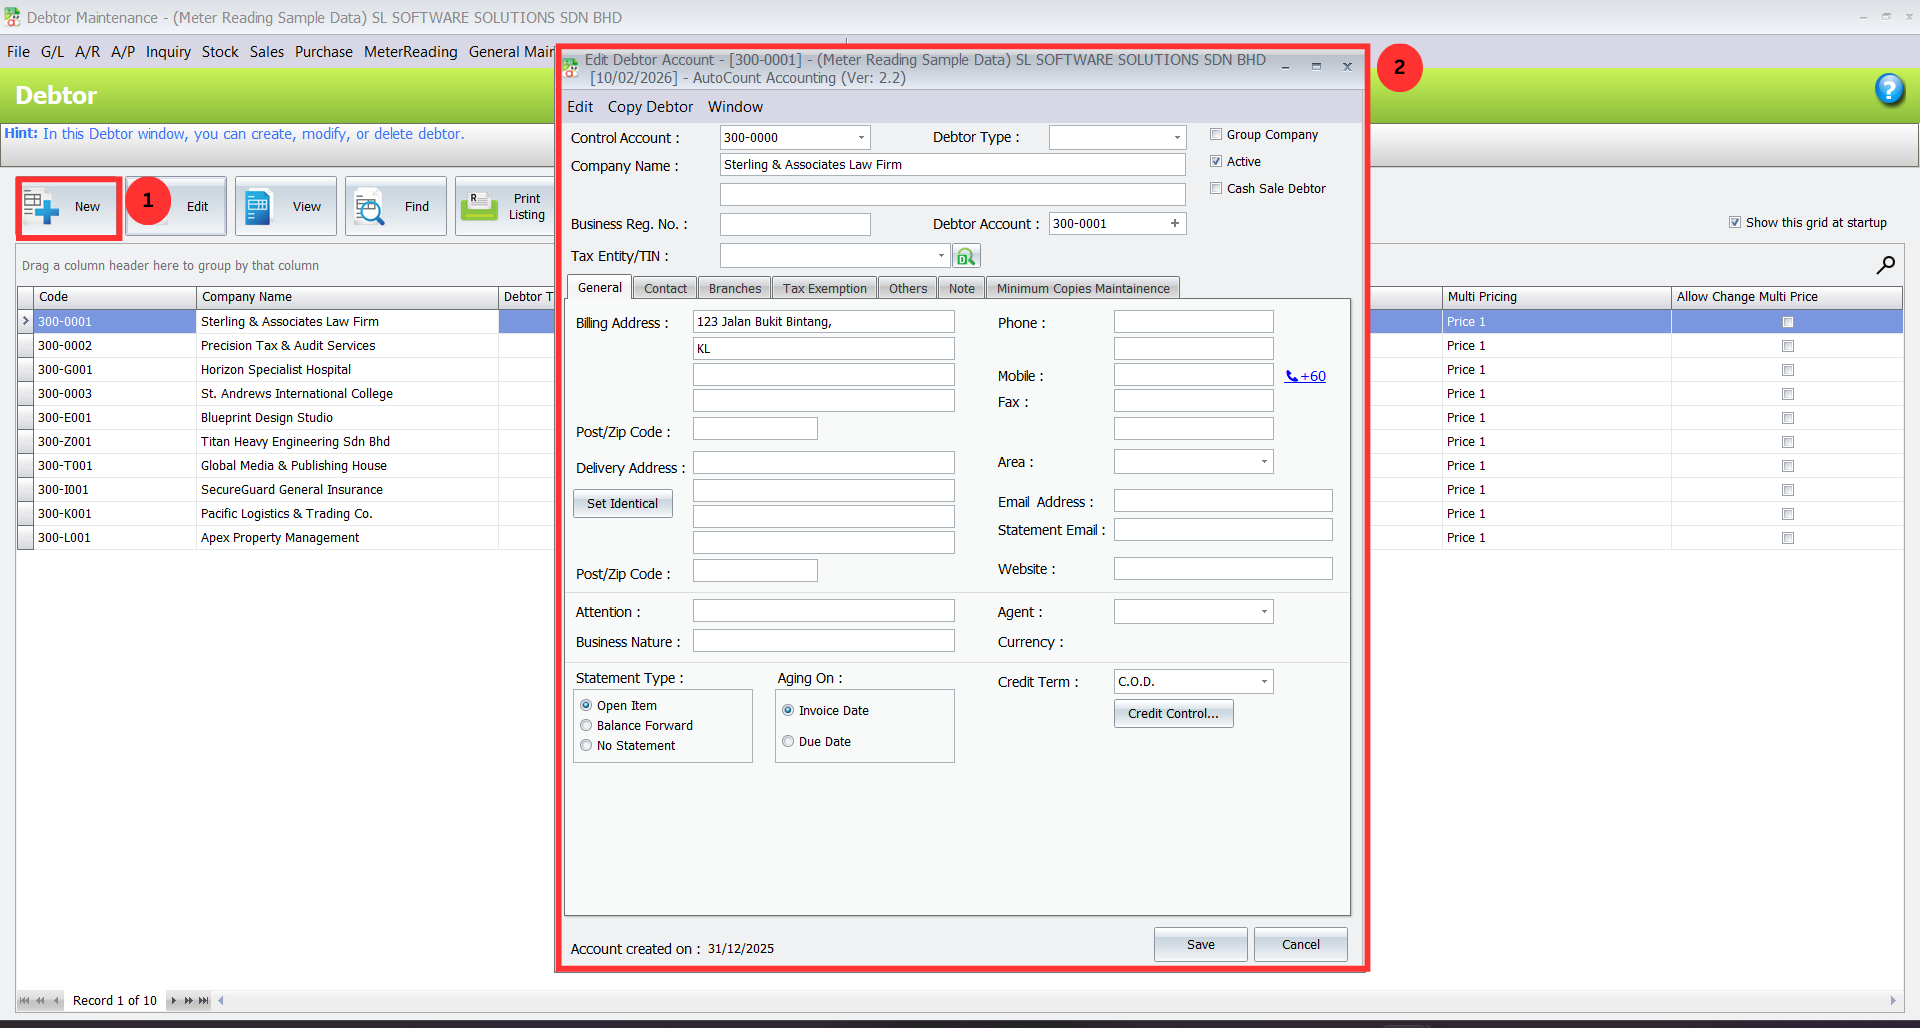Click the +60 mobile phone link

point(1305,377)
